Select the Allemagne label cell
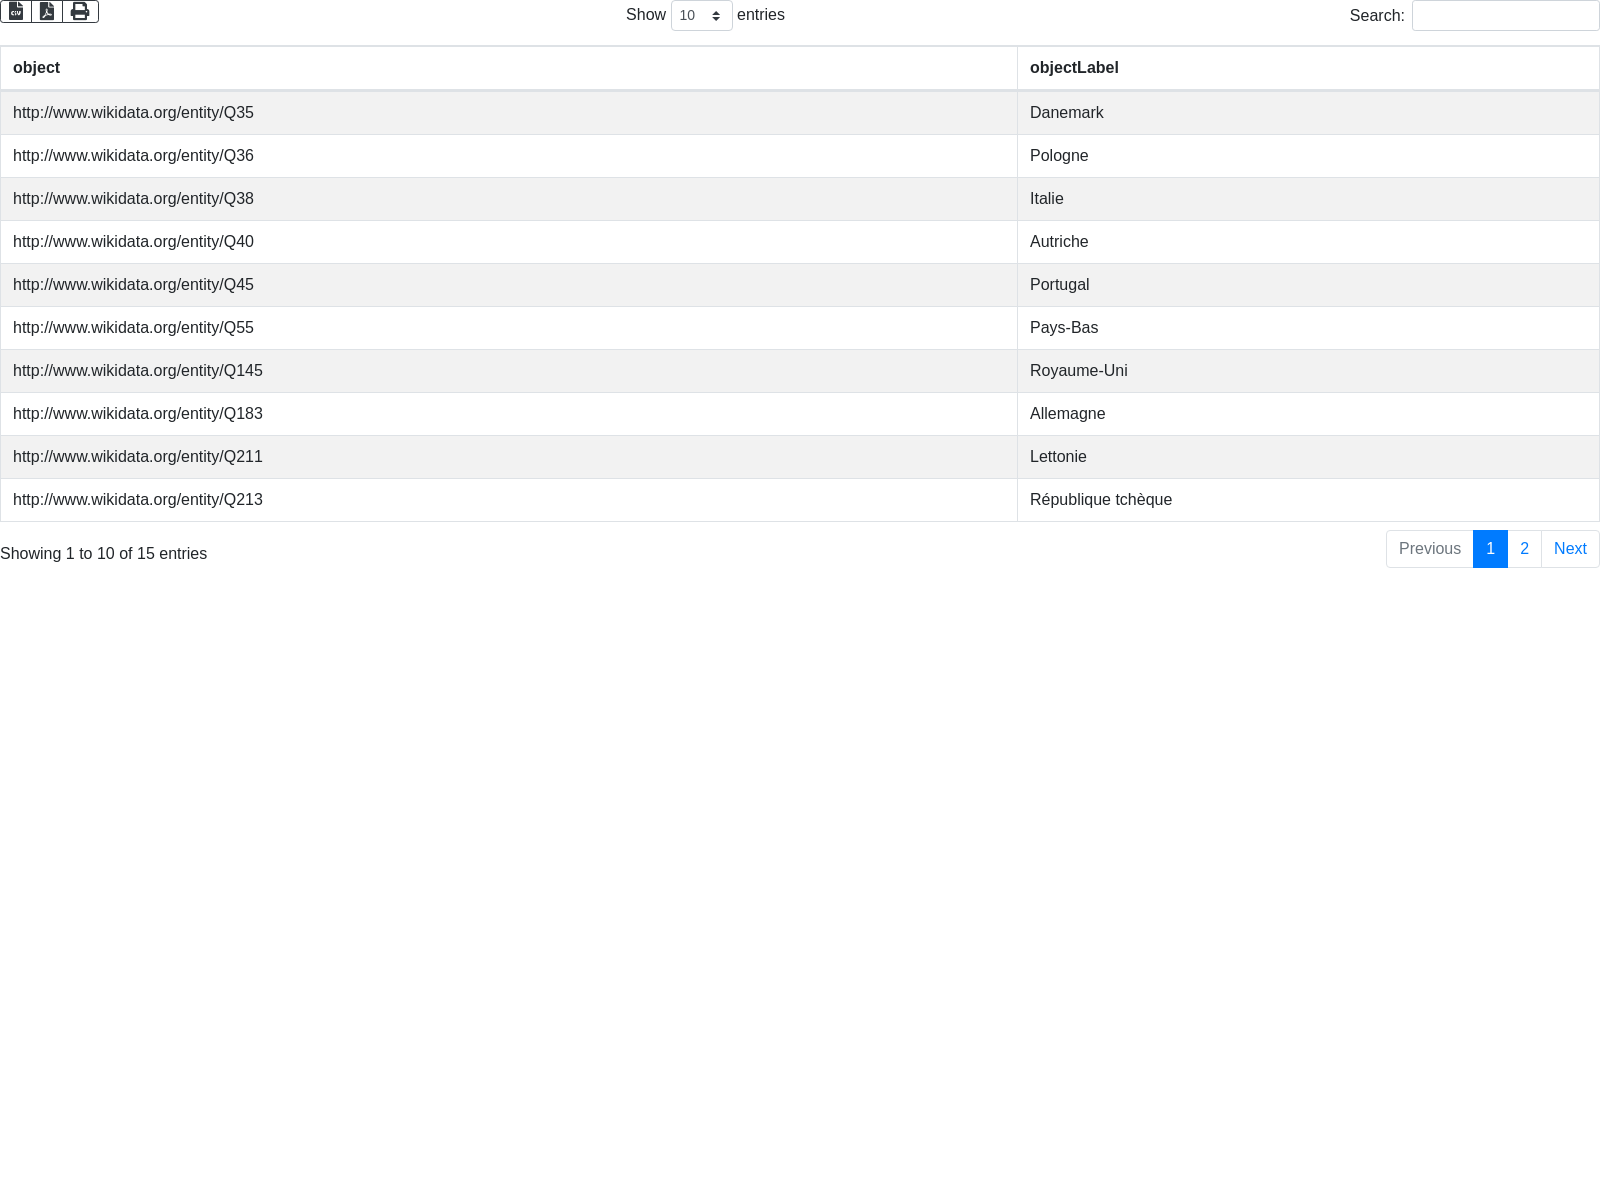1600x1200 pixels. pyautogui.click(x=1067, y=414)
